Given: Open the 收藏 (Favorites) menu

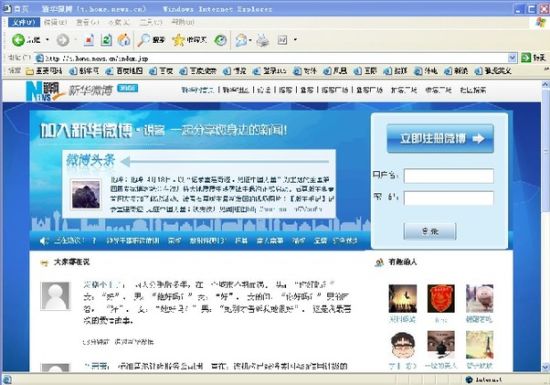Looking at the screenshot, I should pos(119,22).
